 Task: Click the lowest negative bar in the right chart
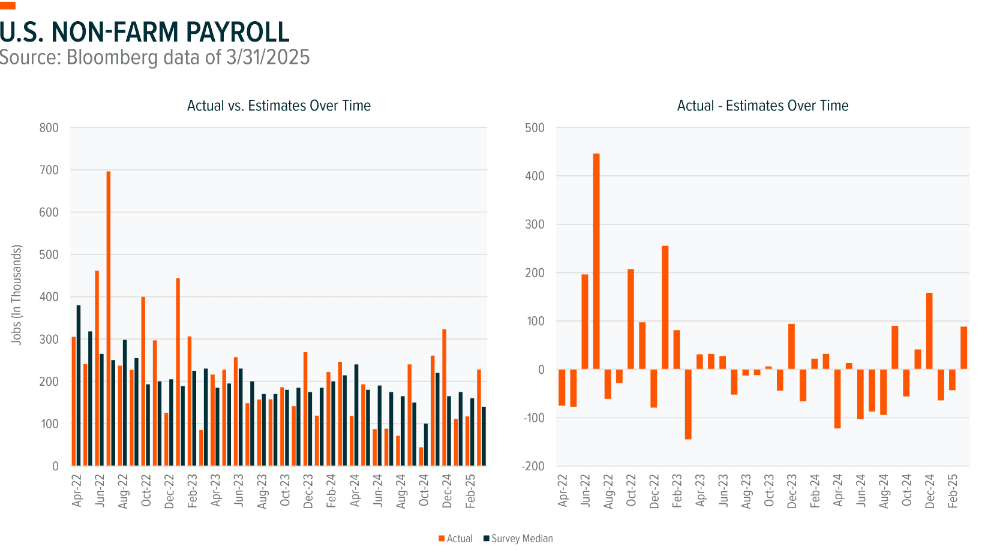(688, 404)
